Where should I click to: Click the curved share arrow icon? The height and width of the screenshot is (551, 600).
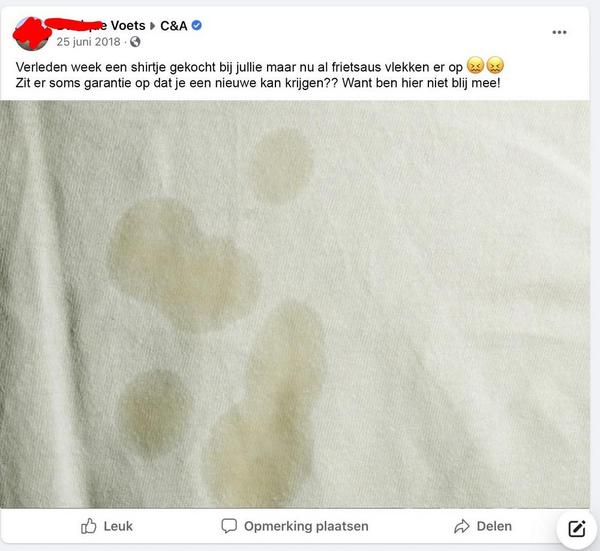coord(462,526)
